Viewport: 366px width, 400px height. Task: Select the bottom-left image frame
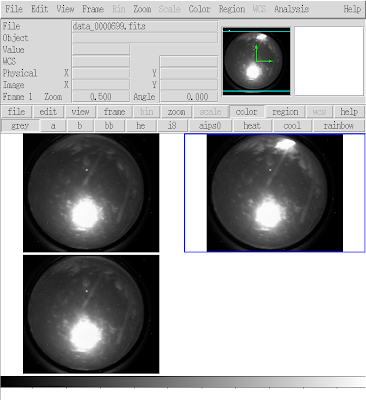(x=91, y=314)
